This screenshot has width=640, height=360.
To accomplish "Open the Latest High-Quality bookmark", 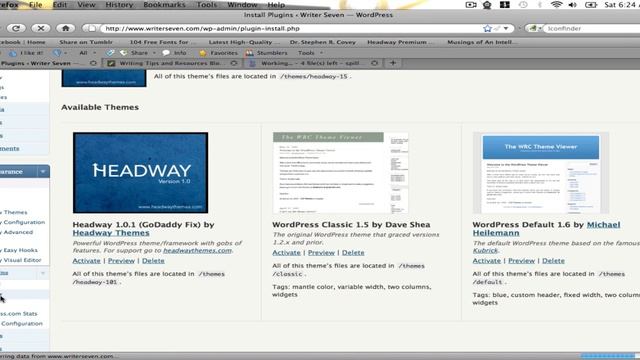I will click(x=244, y=42).
